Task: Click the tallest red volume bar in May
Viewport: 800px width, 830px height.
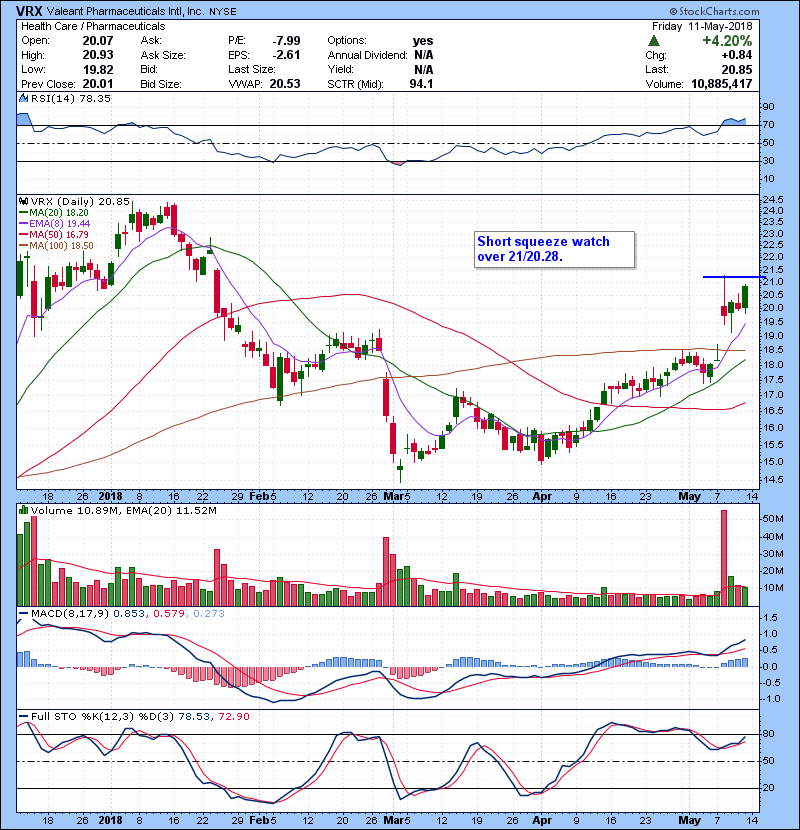Action: point(724,558)
